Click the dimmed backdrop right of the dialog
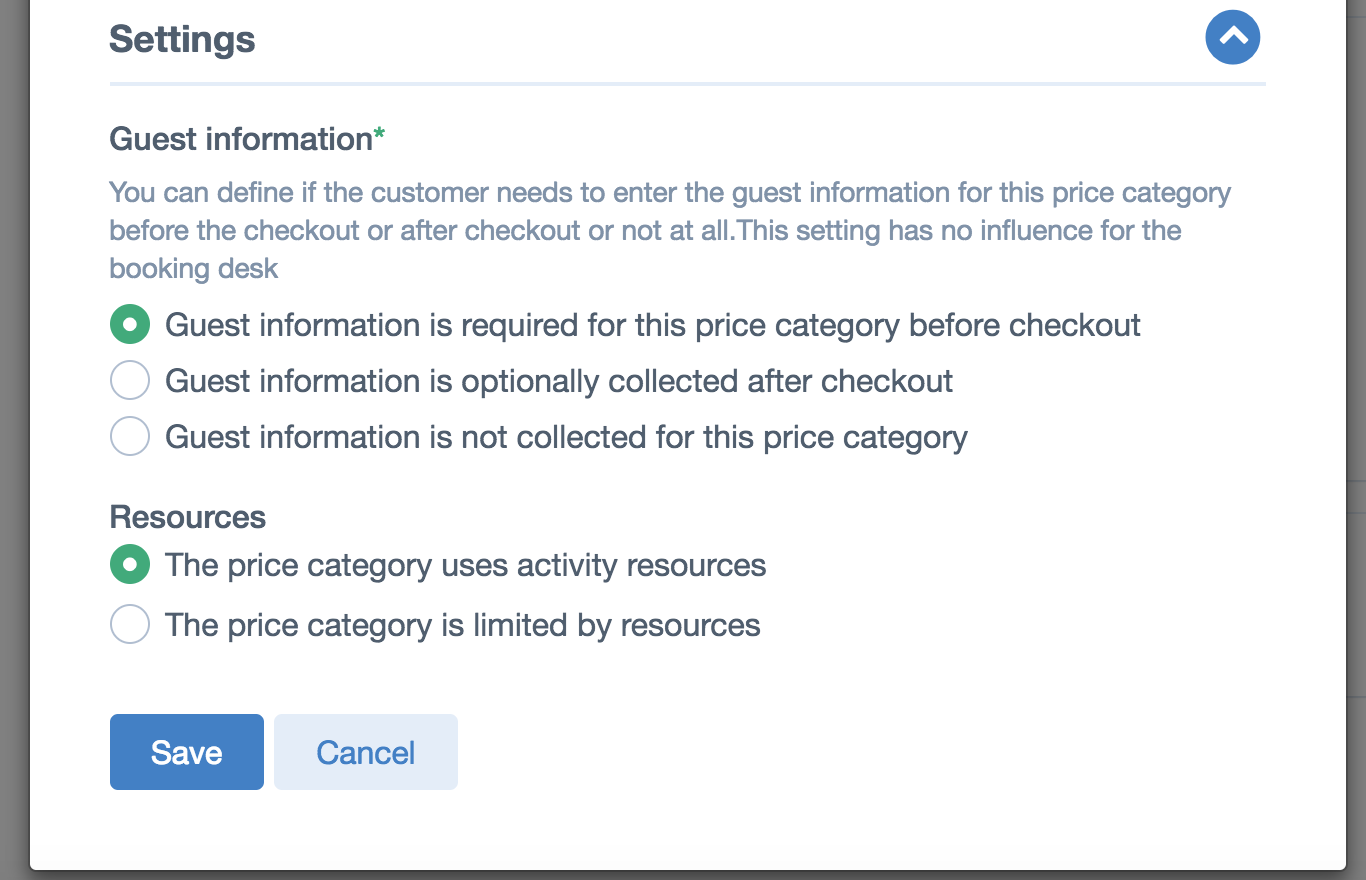 coord(1356,440)
